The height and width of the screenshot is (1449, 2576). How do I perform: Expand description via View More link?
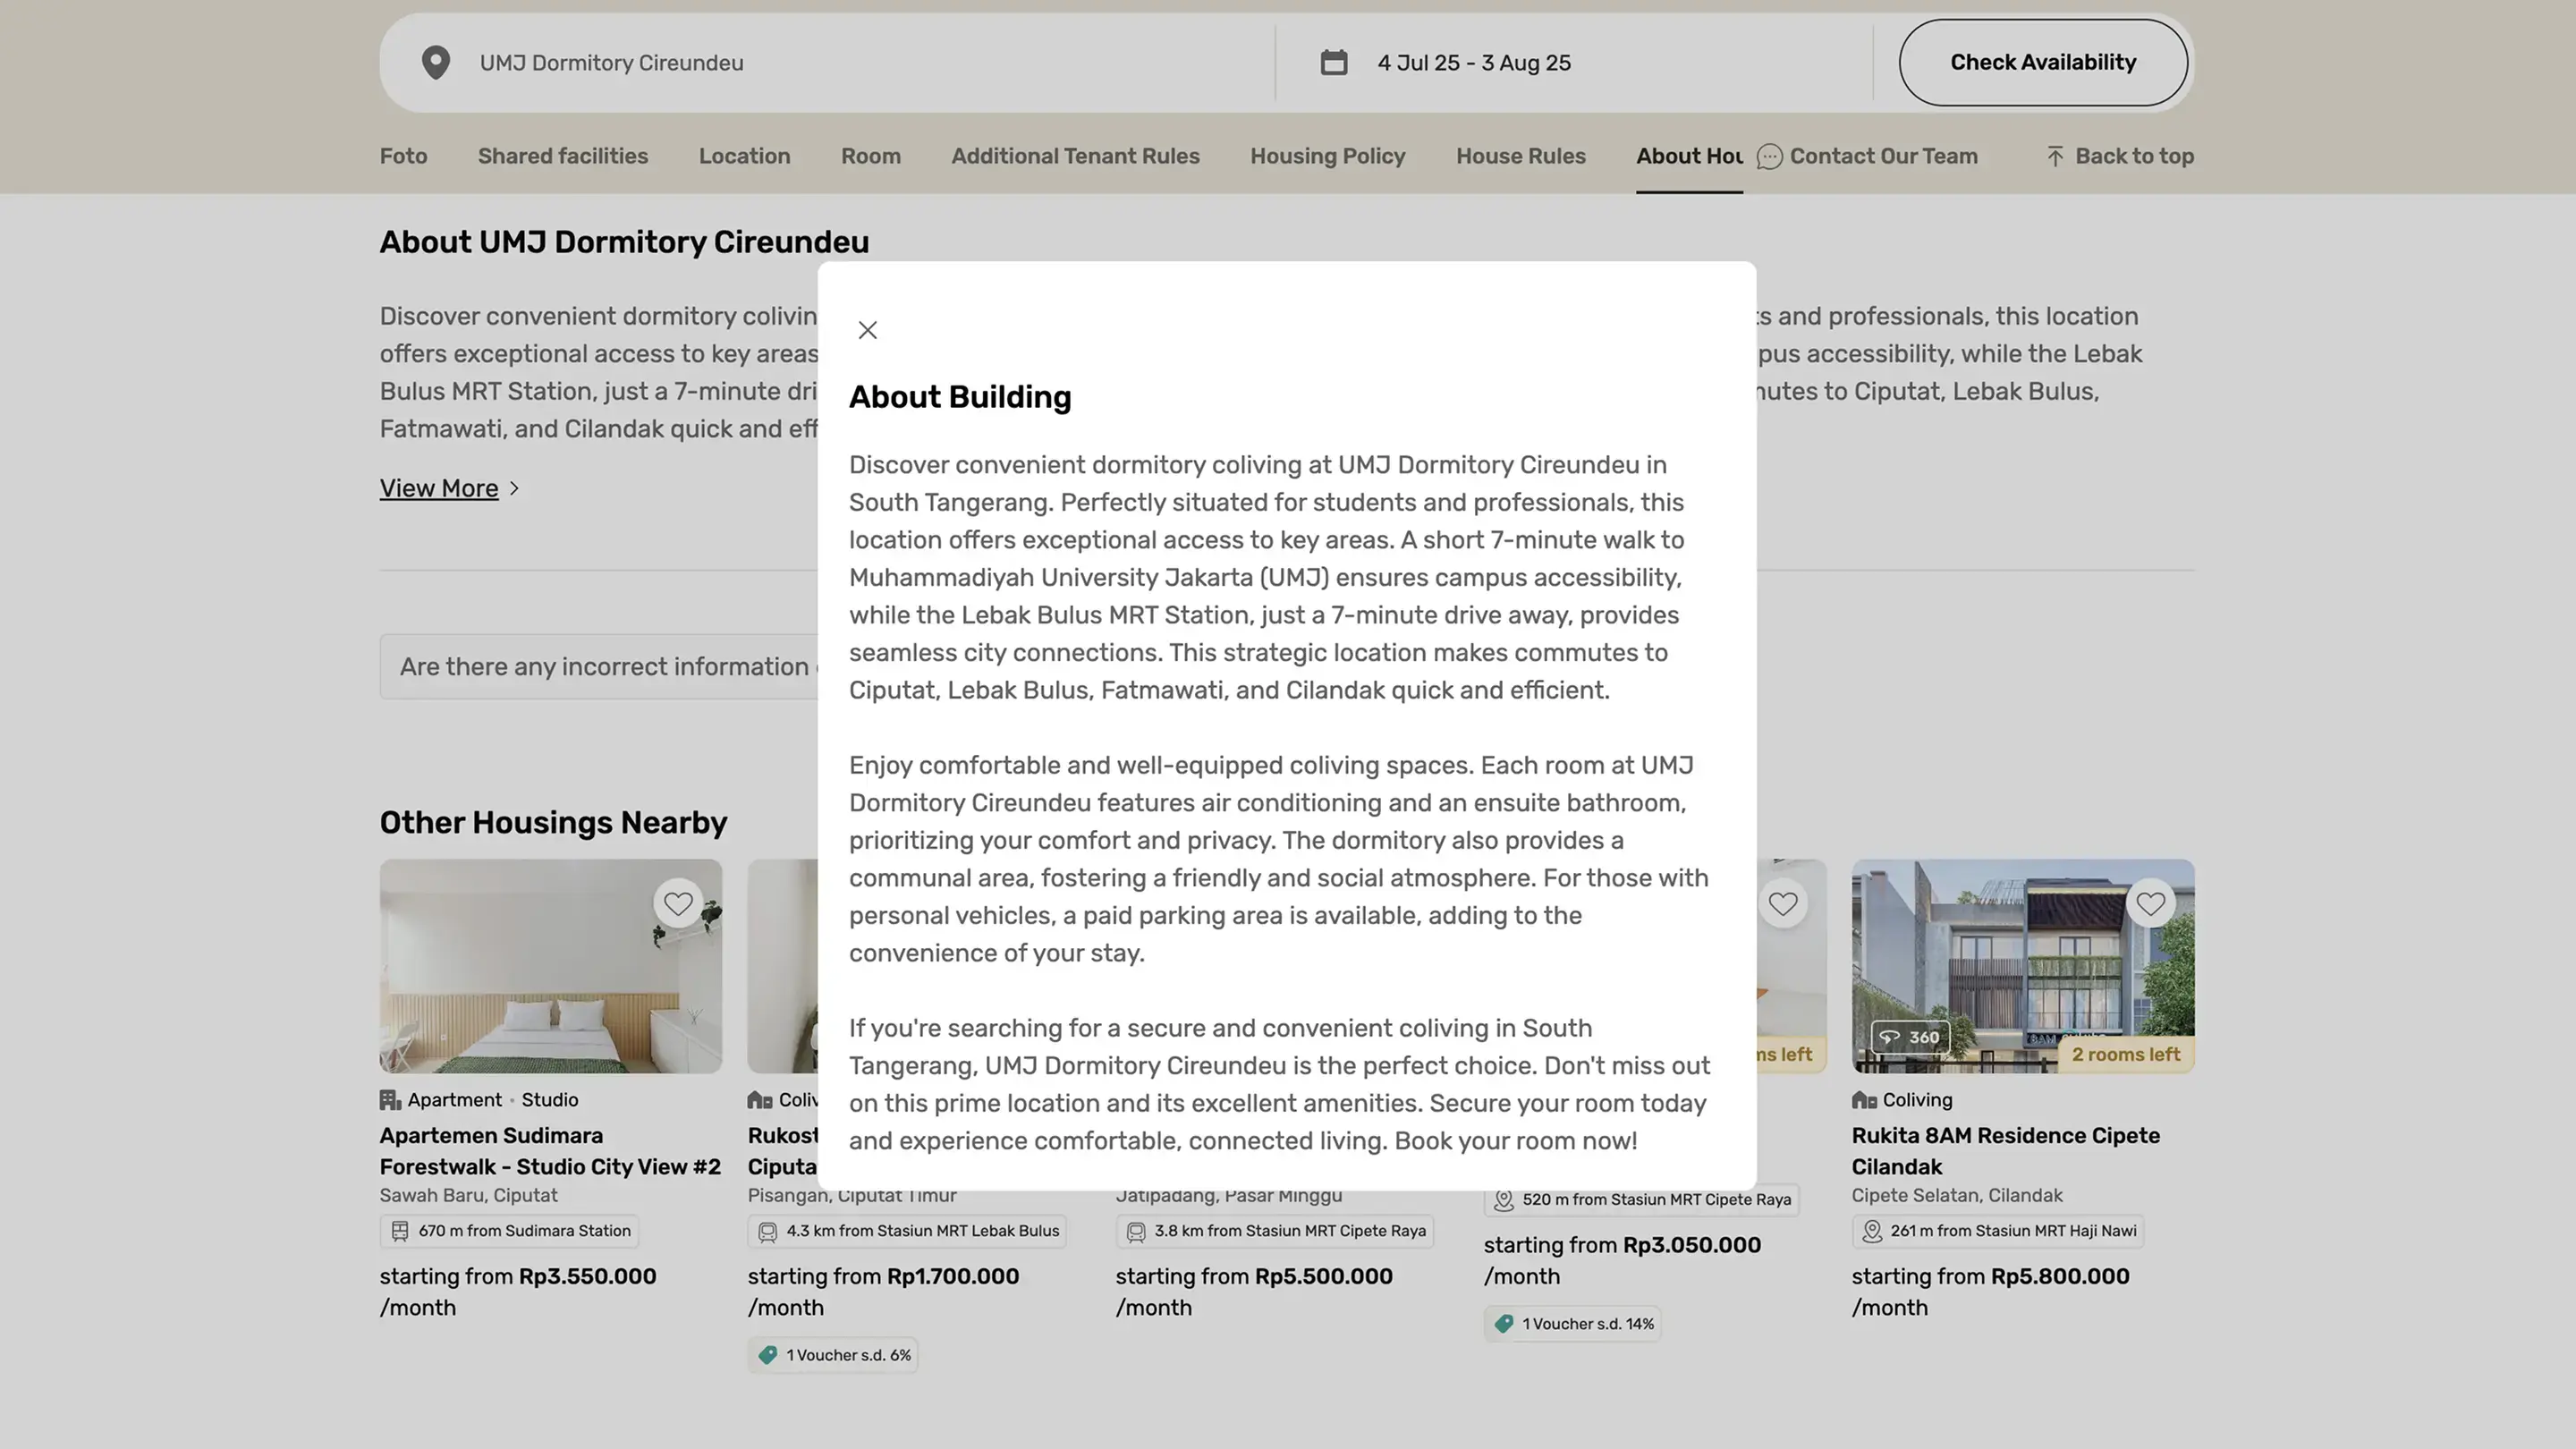tap(439, 488)
